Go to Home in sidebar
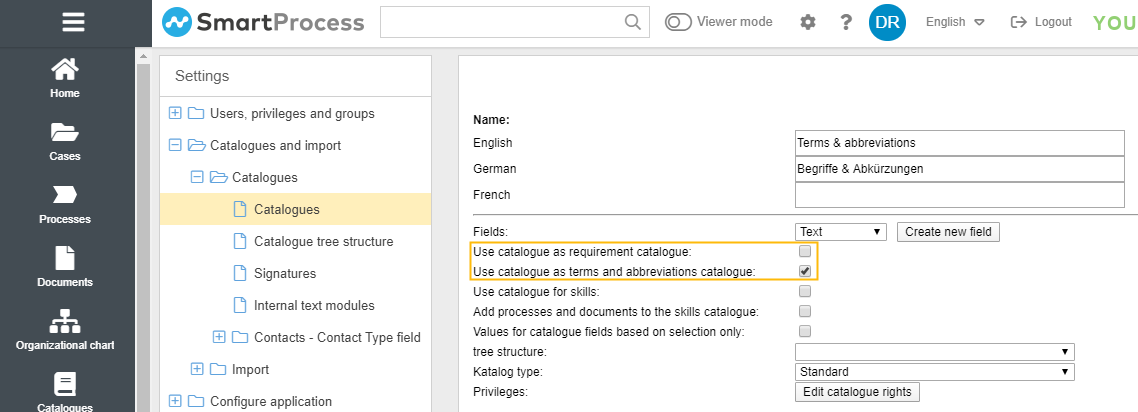The image size is (1138, 412). click(65, 78)
